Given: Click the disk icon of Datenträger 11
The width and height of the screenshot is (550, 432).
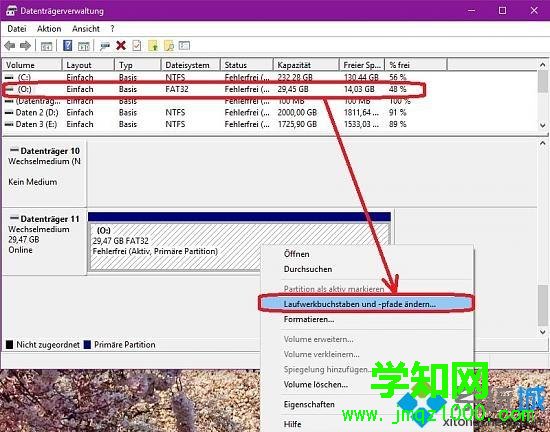Looking at the screenshot, I should pos(14,218).
